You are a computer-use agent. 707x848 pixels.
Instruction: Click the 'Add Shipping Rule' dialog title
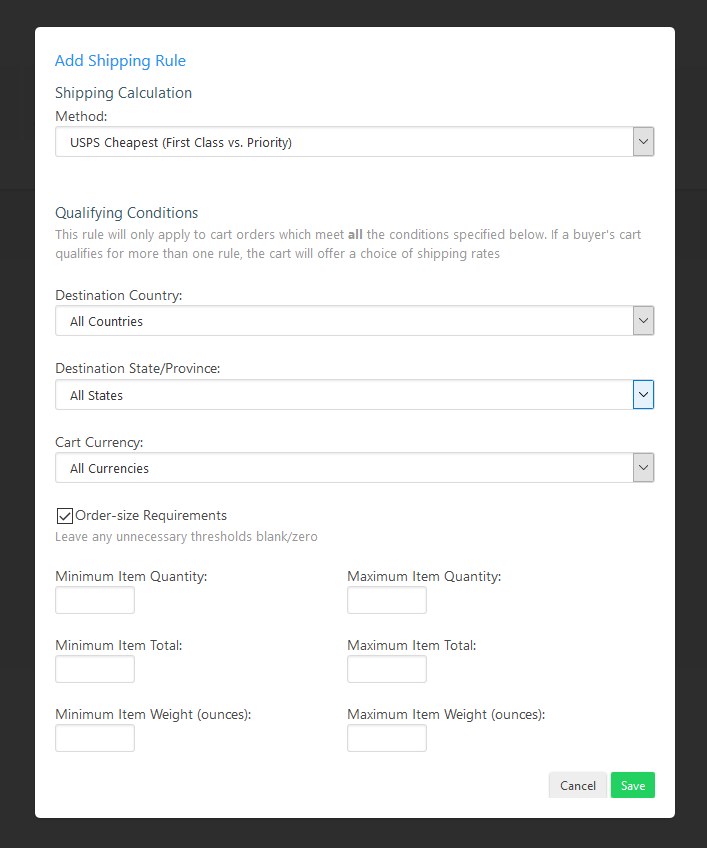click(x=120, y=61)
